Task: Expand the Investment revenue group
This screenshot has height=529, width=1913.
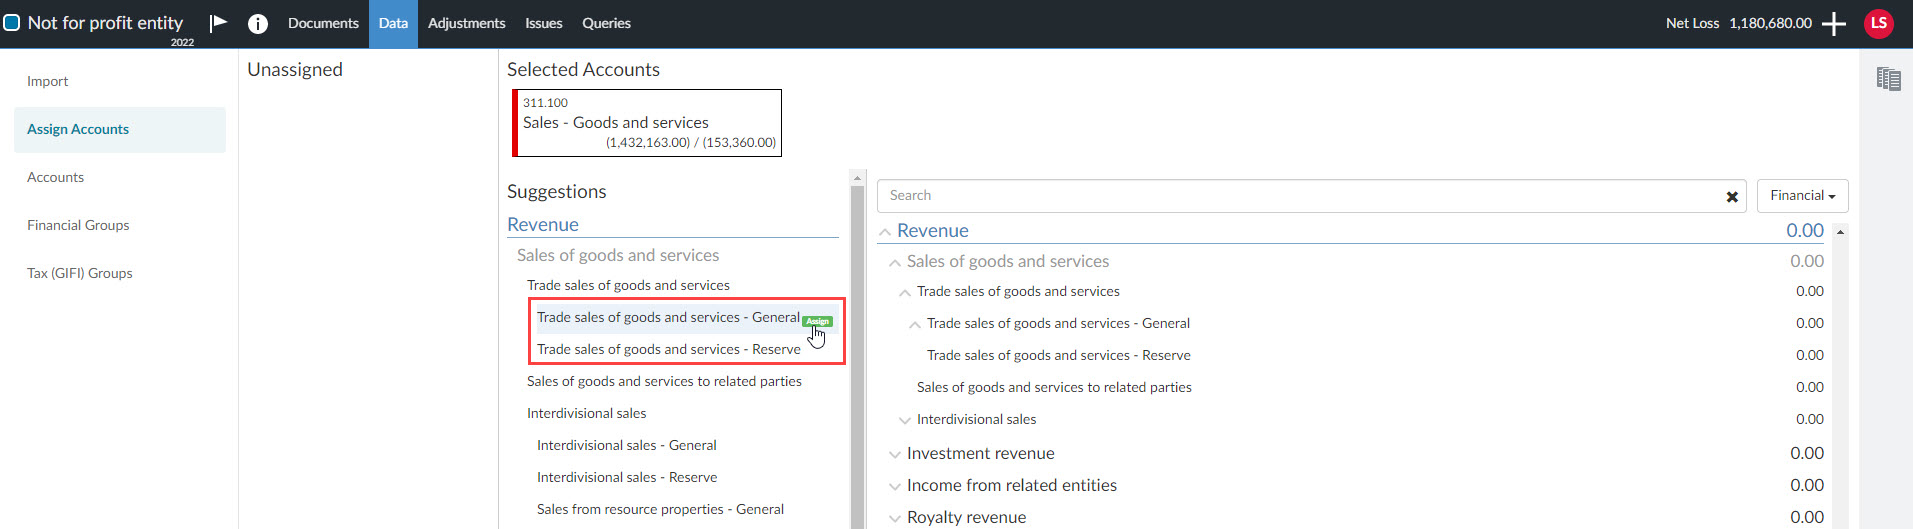Action: [x=895, y=454]
